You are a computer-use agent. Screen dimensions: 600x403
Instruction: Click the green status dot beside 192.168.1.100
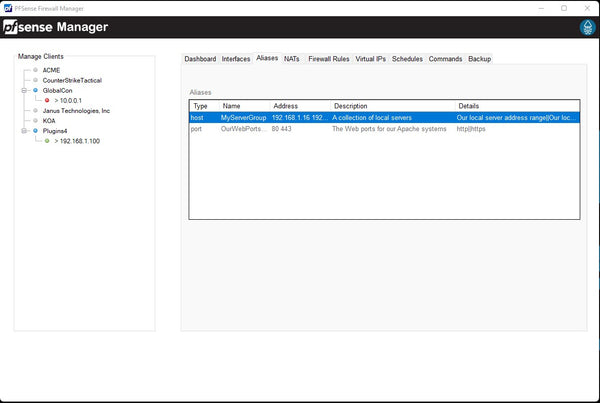click(46, 141)
